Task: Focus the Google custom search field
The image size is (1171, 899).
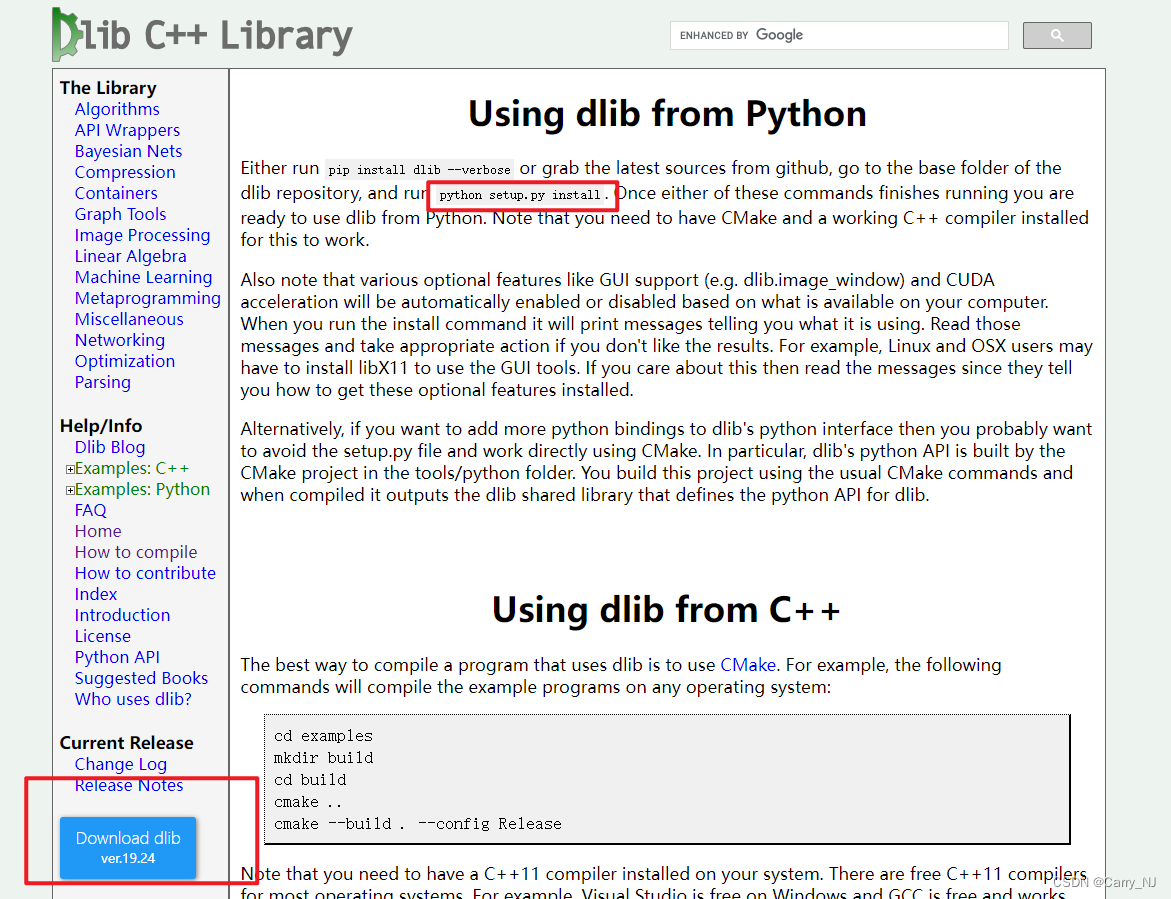Action: click(x=839, y=35)
